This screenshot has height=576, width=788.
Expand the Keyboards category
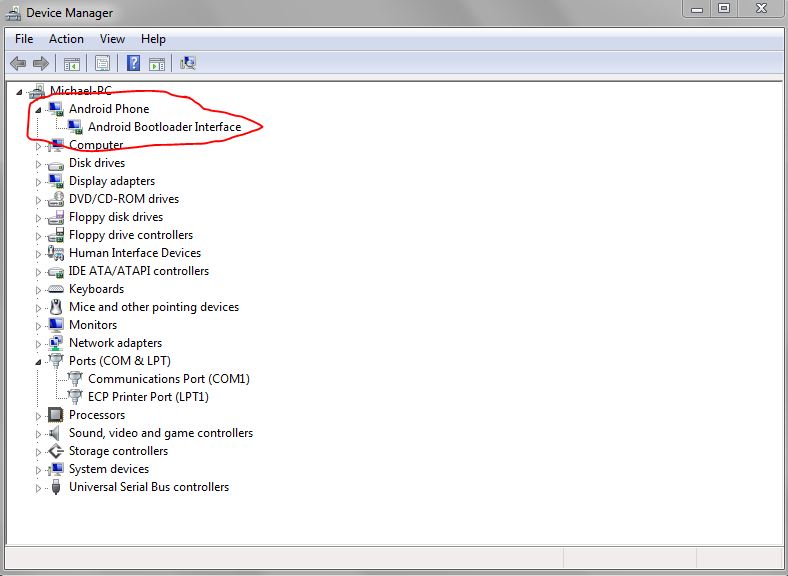tap(38, 290)
